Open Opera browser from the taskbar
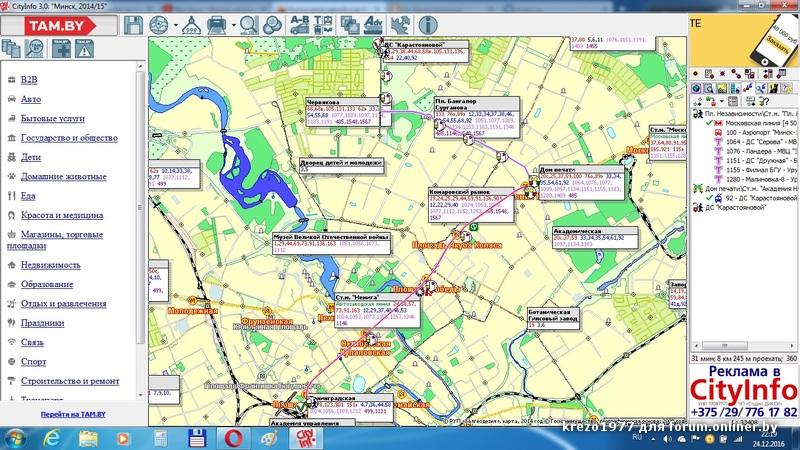 pyautogui.click(x=233, y=438)
